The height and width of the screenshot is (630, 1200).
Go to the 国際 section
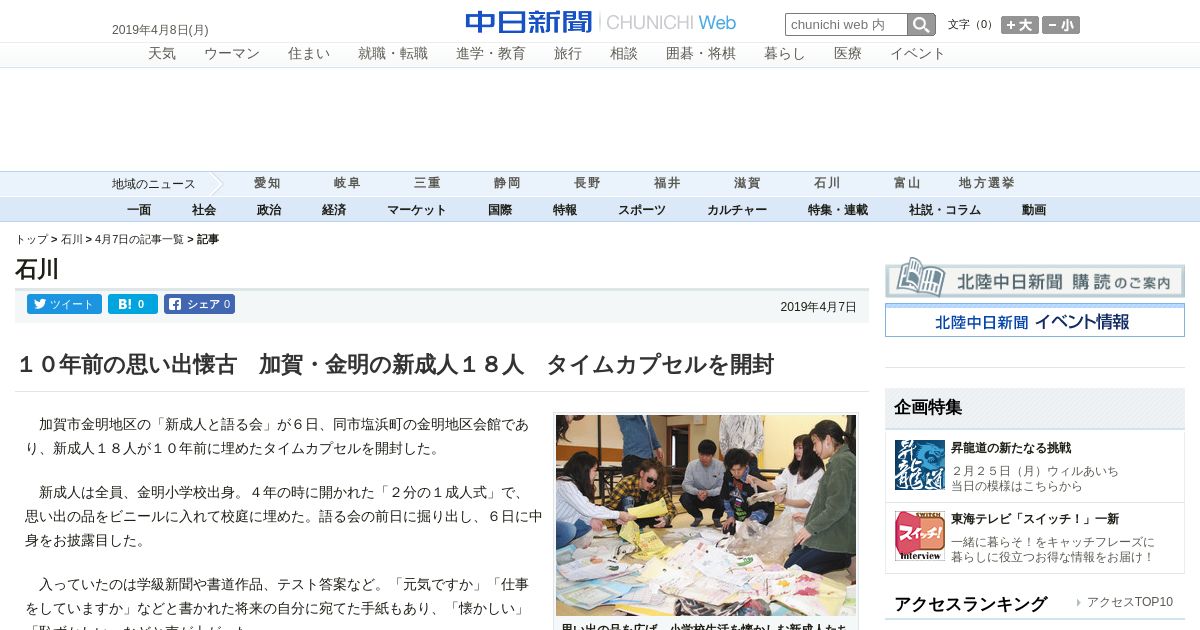coord(500,210)
